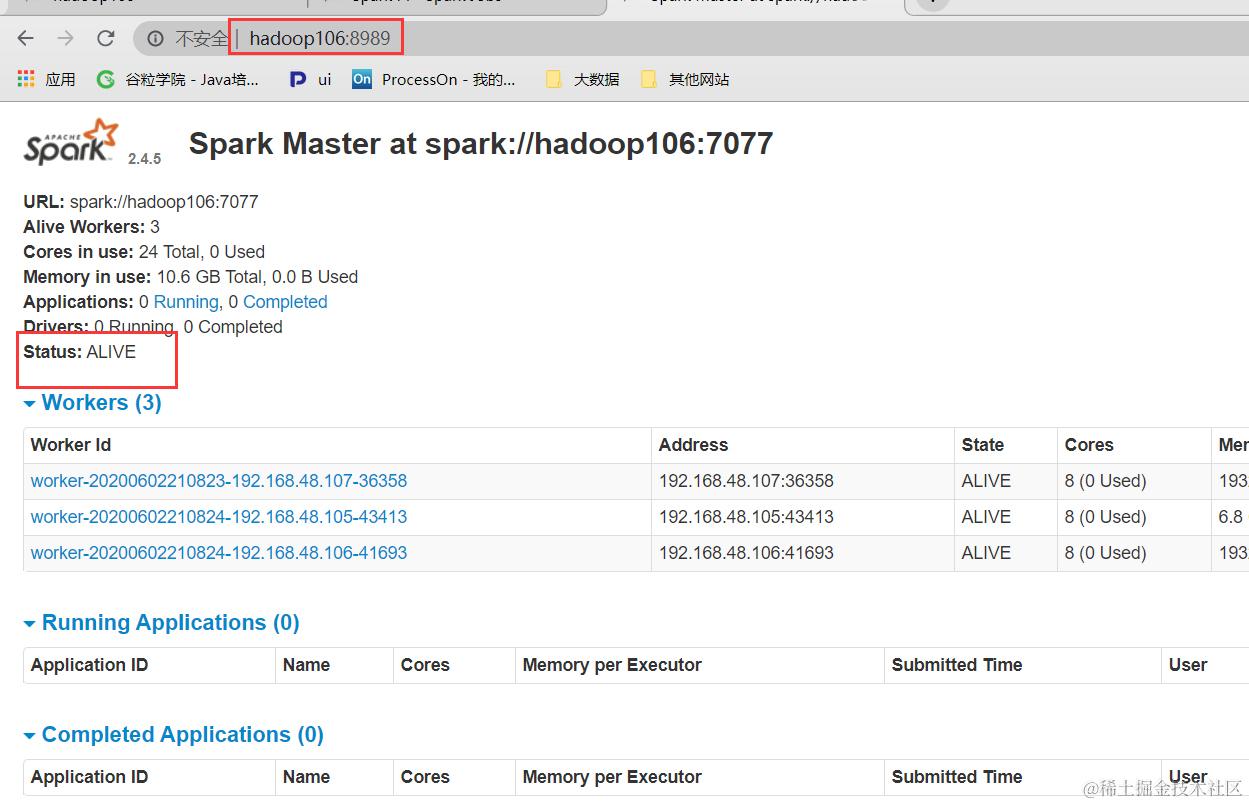1249x805 pixels.
Task: Open the Completed applications link
Action: pos(285,302)
